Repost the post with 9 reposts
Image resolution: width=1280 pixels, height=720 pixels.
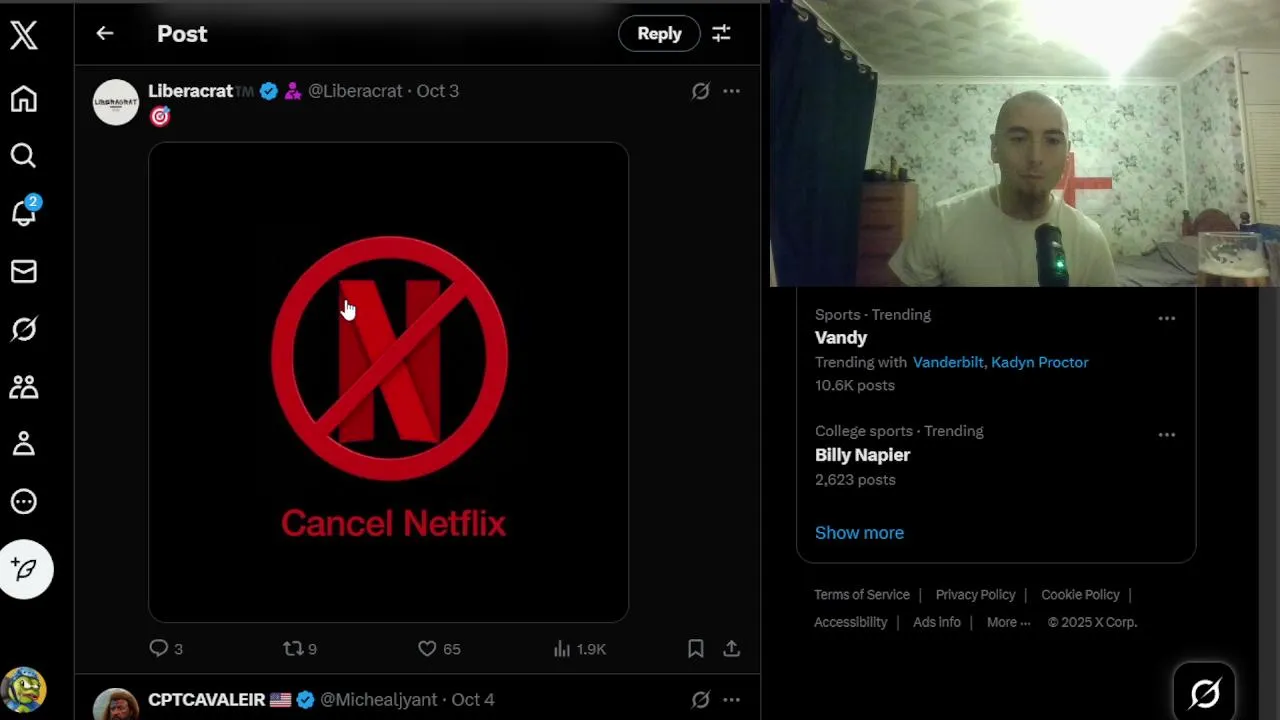300,649
